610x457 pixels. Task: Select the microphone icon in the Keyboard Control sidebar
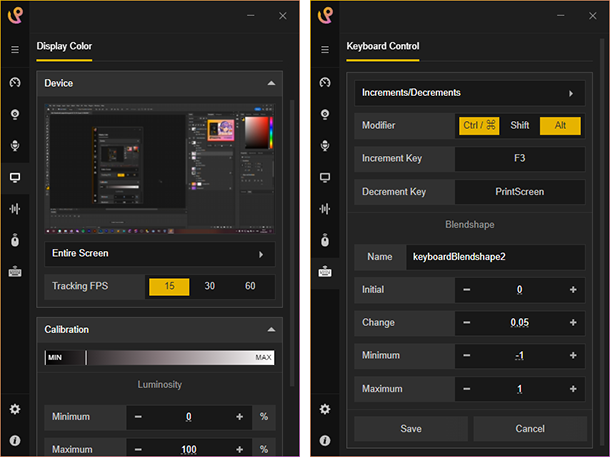click(x=325, y=146)
